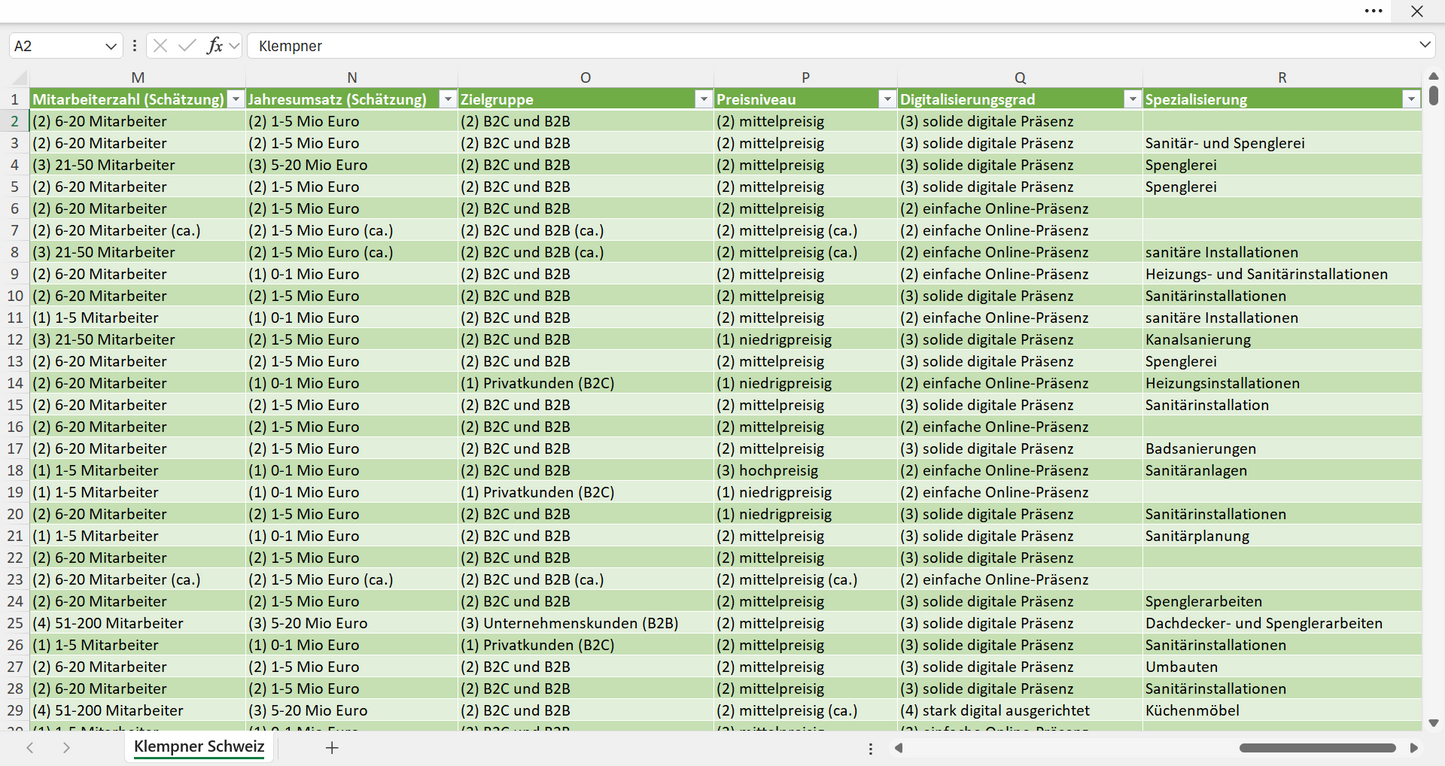Go to previous sheet using the left arrow
Image resolution: width=1445 pixels, height=766 pixels.
tap(30, 747)
